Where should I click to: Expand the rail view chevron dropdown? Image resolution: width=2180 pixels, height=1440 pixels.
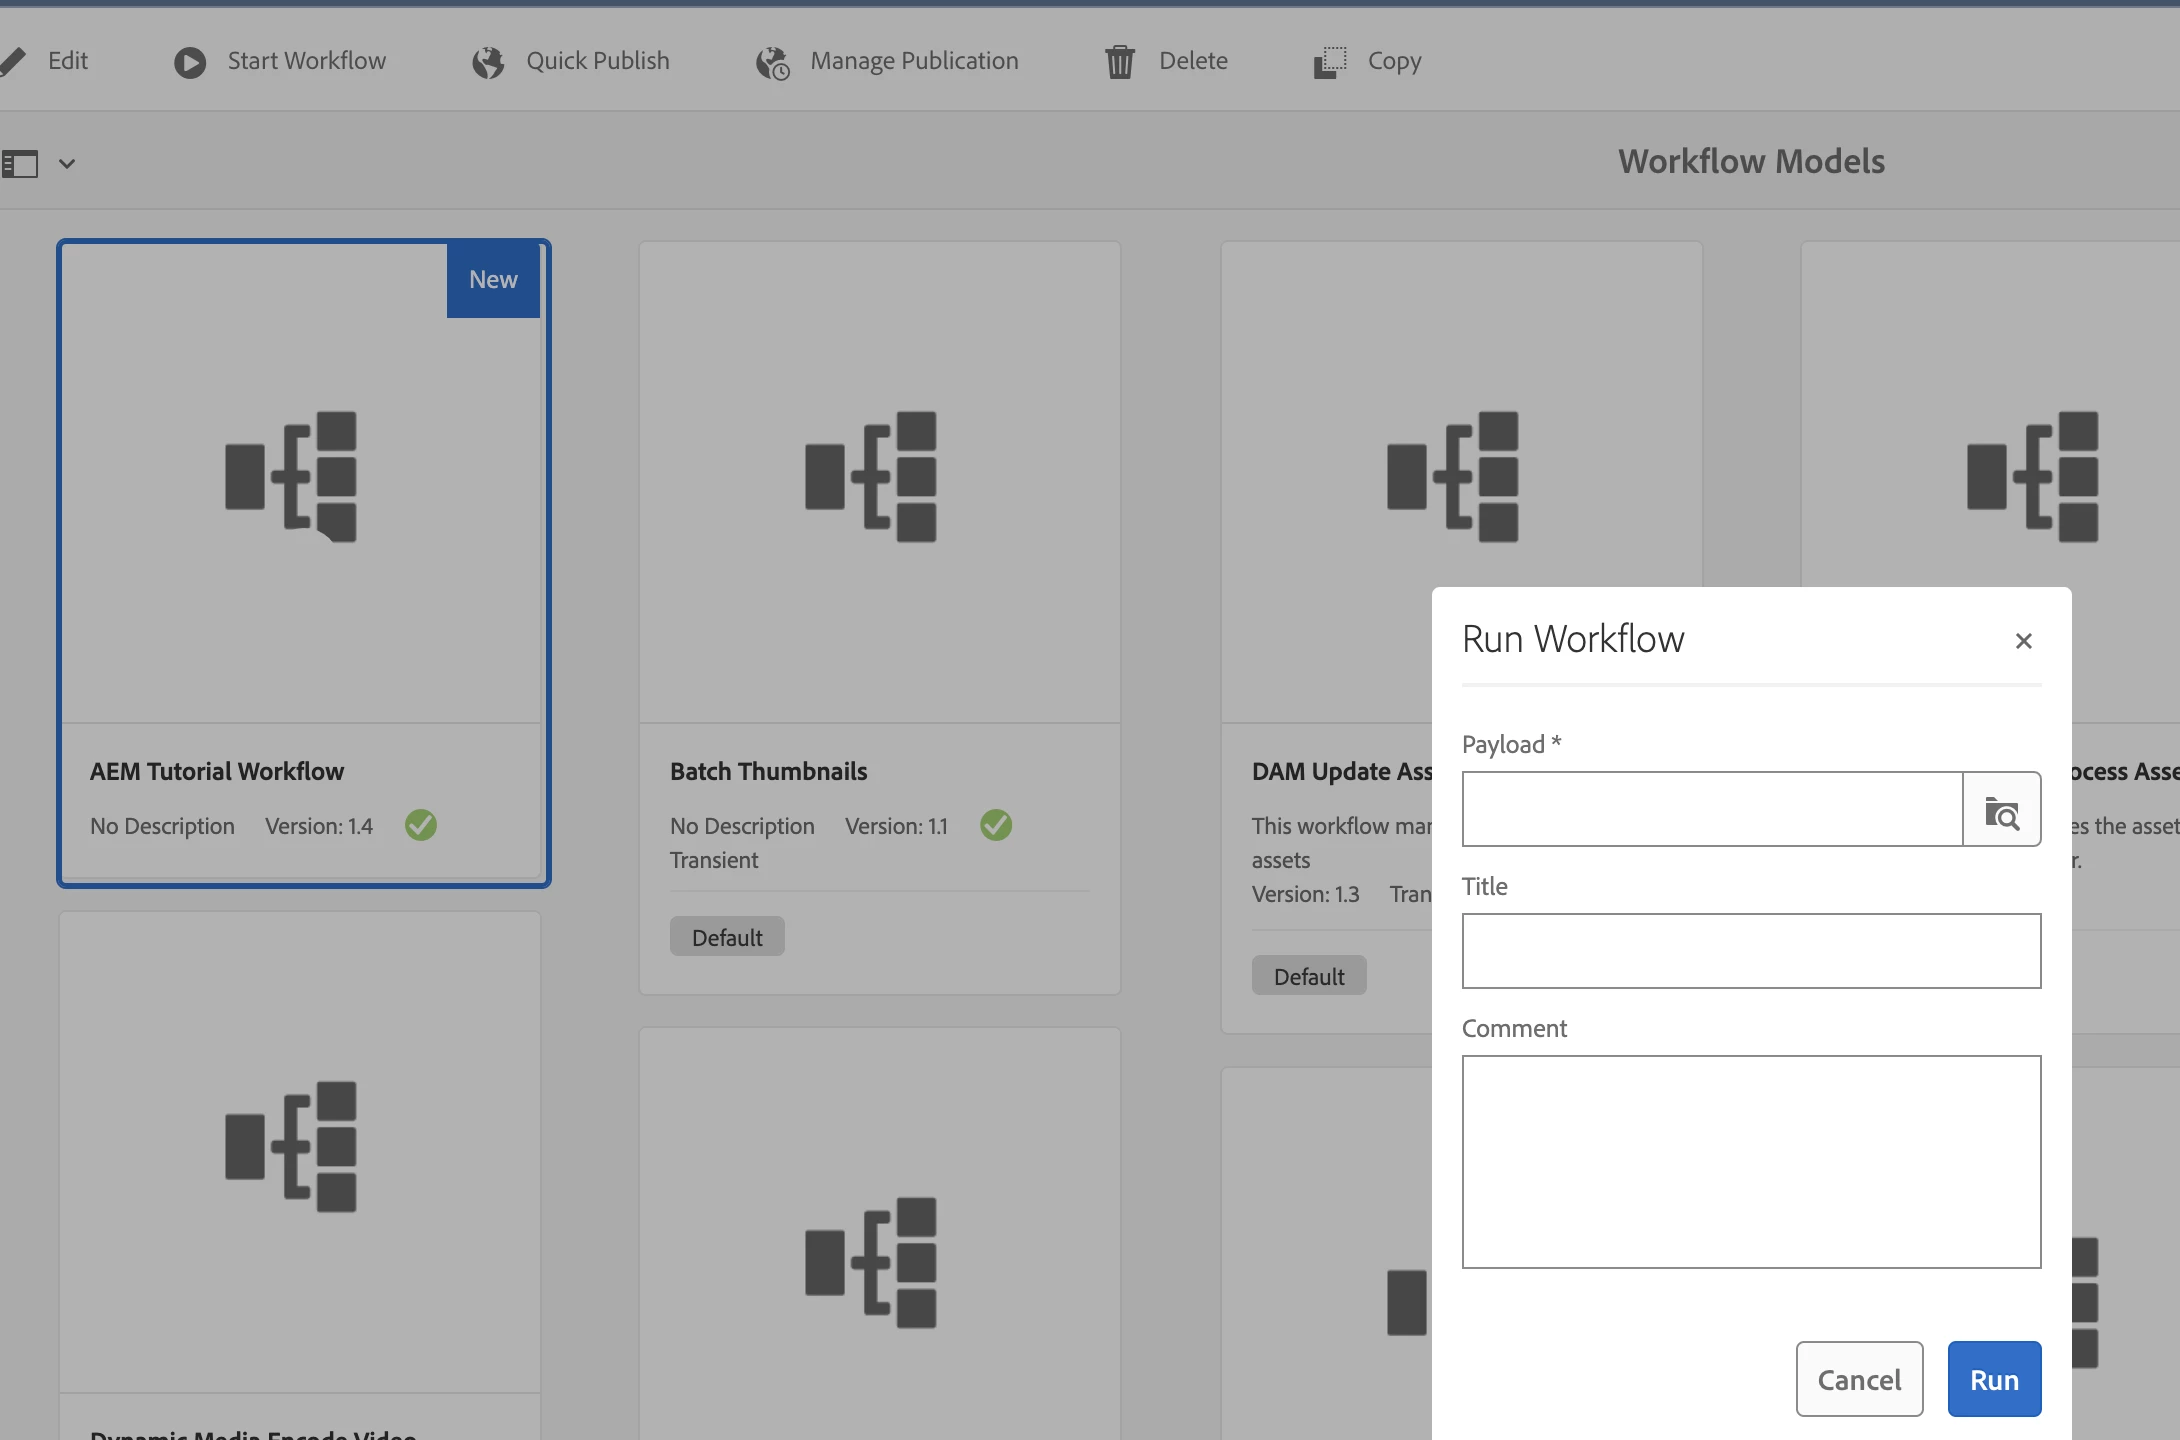tap(67, 164)
